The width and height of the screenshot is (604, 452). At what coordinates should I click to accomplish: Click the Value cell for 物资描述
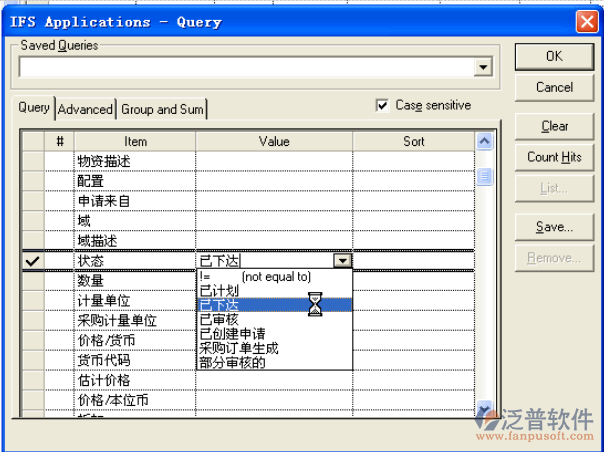(274, 160)
